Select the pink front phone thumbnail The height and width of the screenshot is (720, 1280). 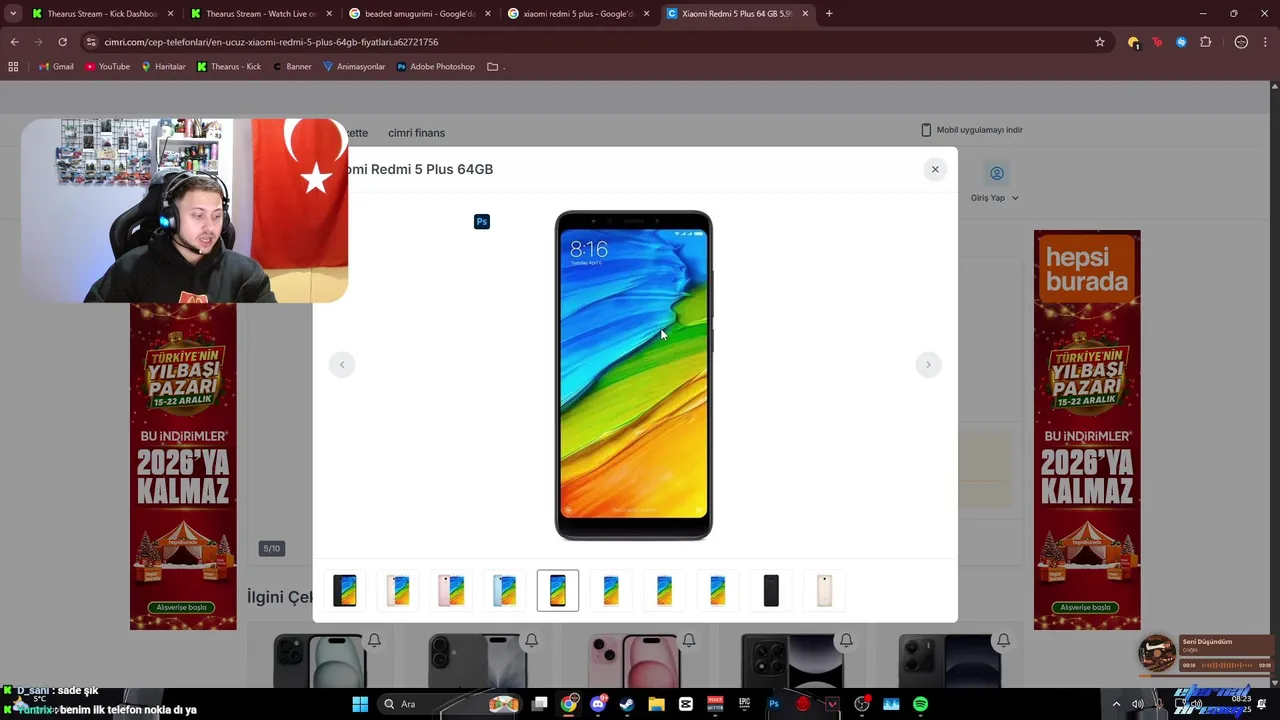click(x=451, y=590)
